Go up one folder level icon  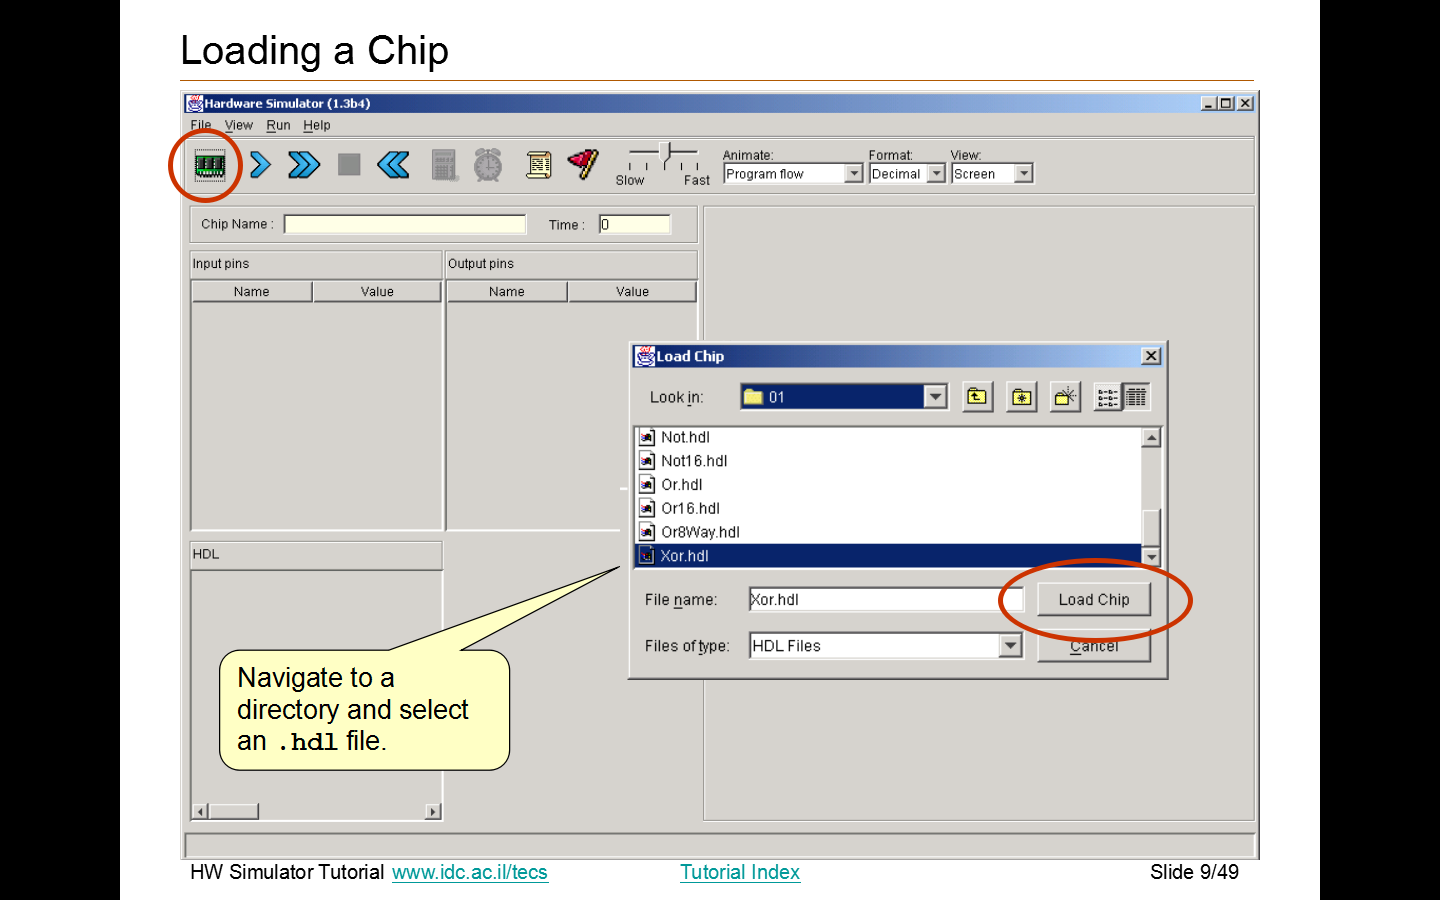[977, 397]
